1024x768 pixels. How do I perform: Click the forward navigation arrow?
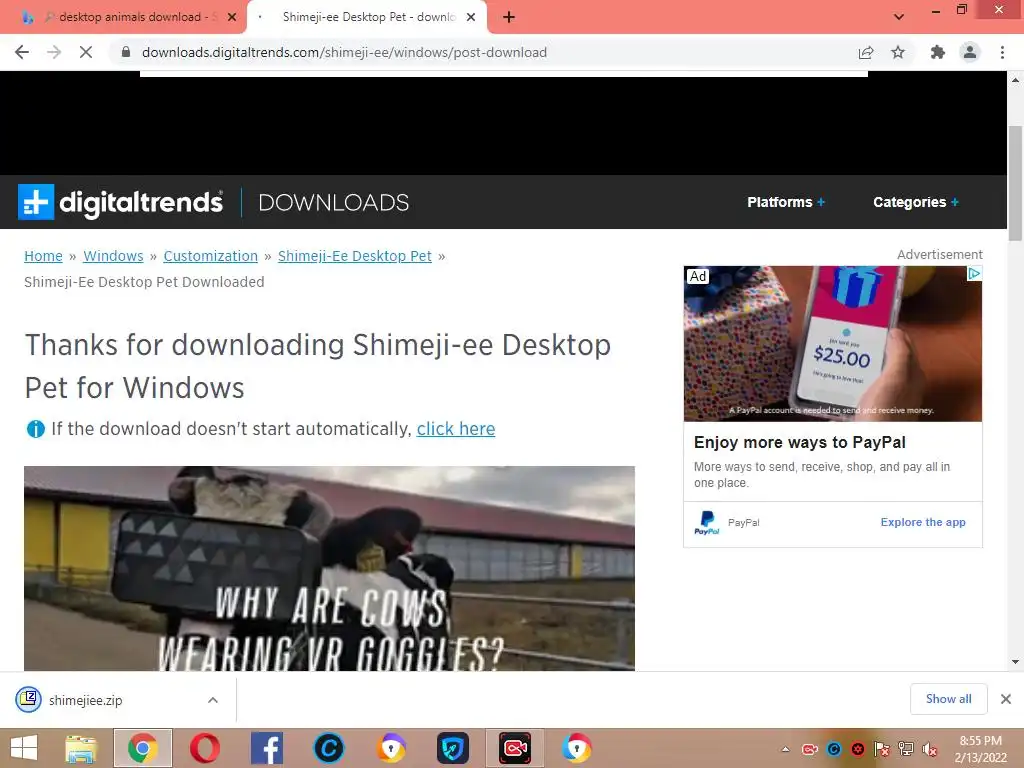click(x=54, y=52)
